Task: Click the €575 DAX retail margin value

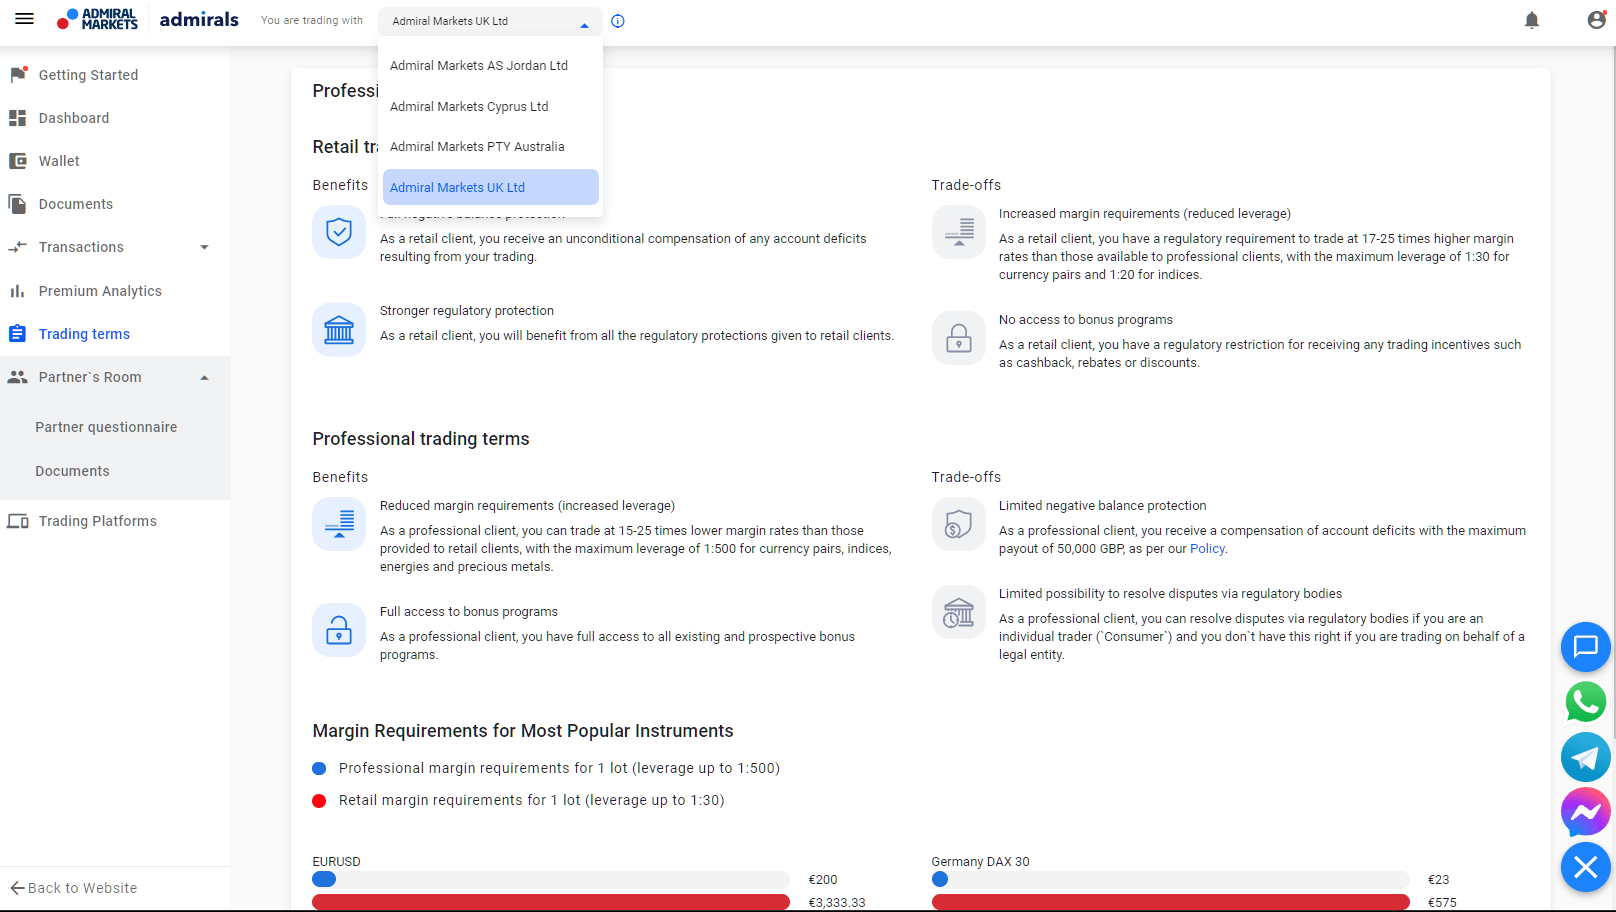Action: pos(1442,903)
